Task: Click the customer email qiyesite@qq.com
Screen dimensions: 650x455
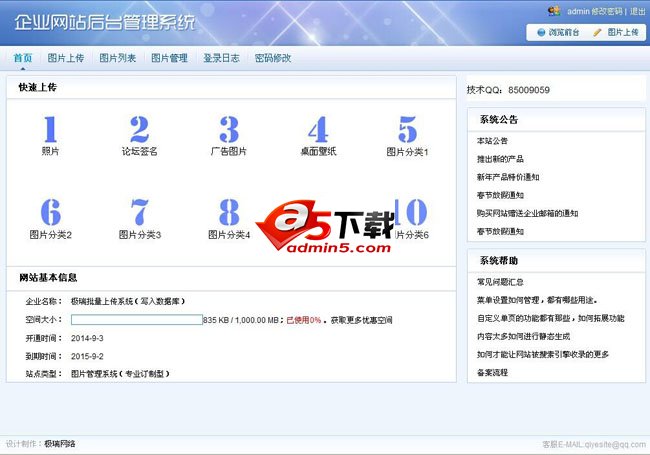Action: 615,444
